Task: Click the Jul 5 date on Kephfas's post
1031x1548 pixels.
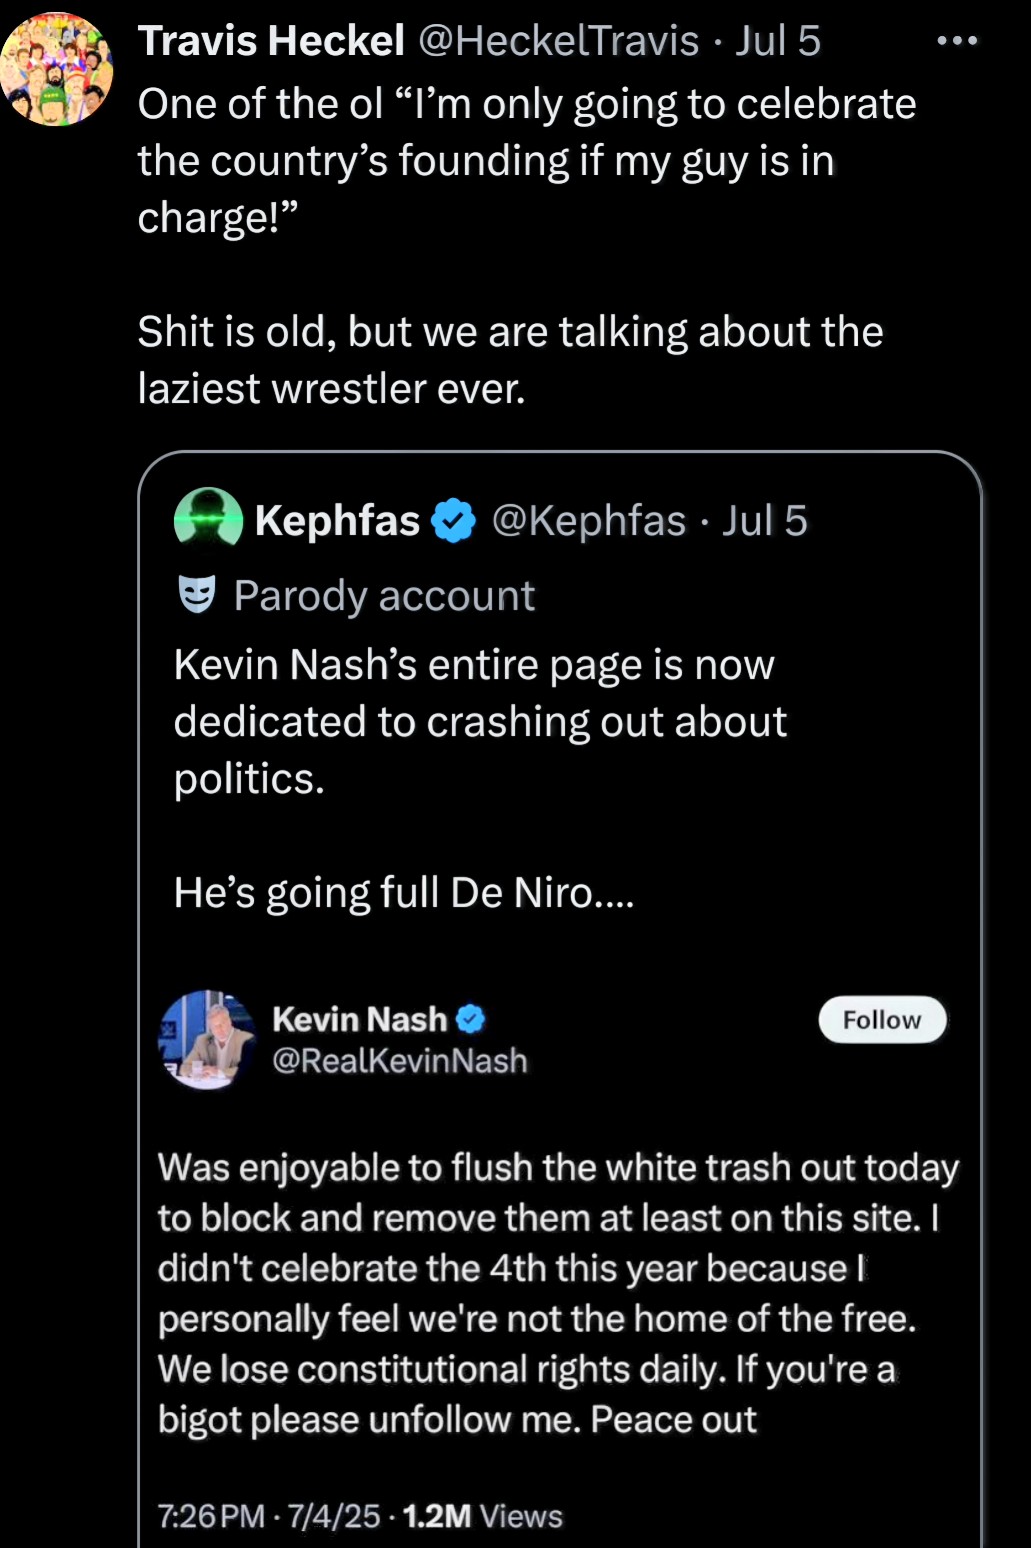Action: pyautogui.click(x=765, y=521)
